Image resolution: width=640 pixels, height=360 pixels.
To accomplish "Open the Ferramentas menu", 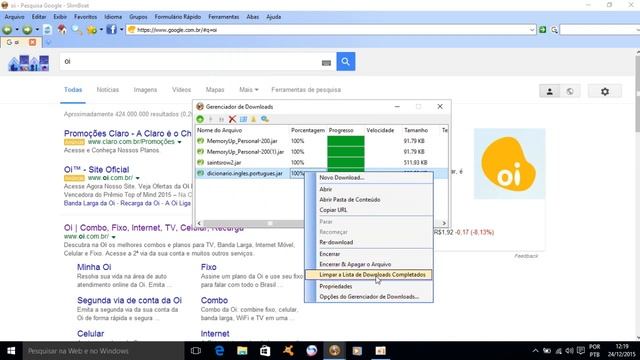I will point(223,17).
